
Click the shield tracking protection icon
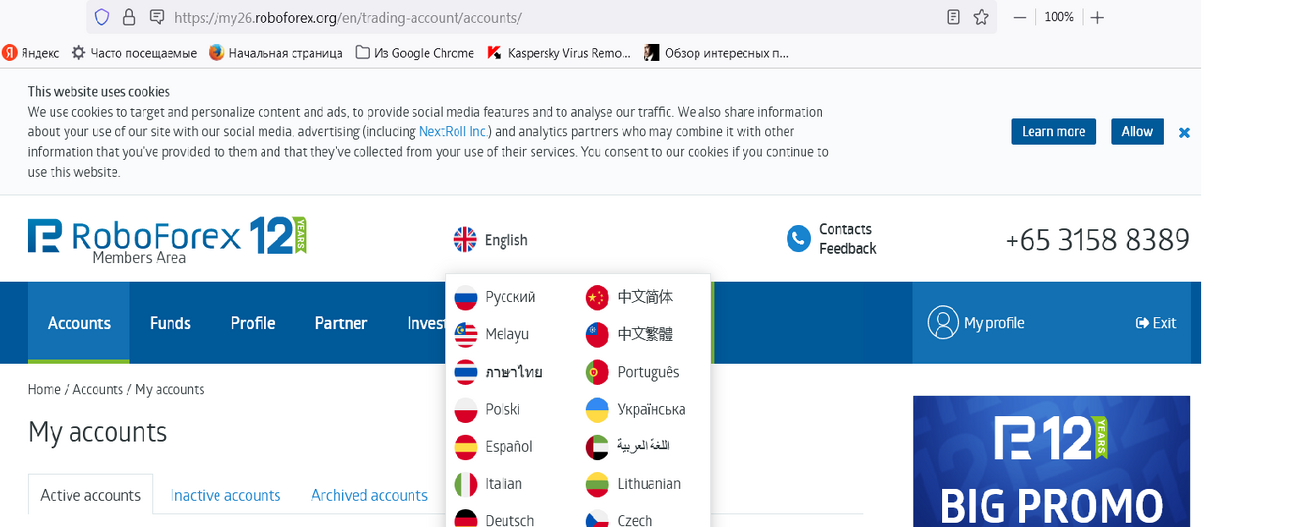pos(100,17)
